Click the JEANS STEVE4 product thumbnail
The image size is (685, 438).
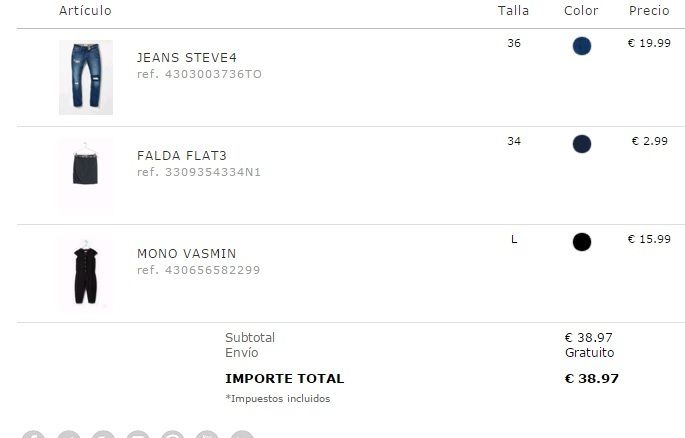click(85, 77)
